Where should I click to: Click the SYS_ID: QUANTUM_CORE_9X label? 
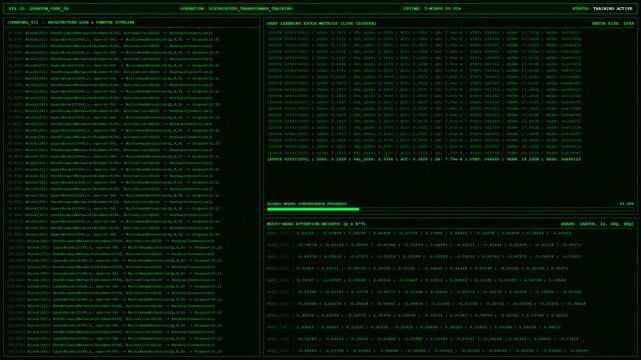39,9
